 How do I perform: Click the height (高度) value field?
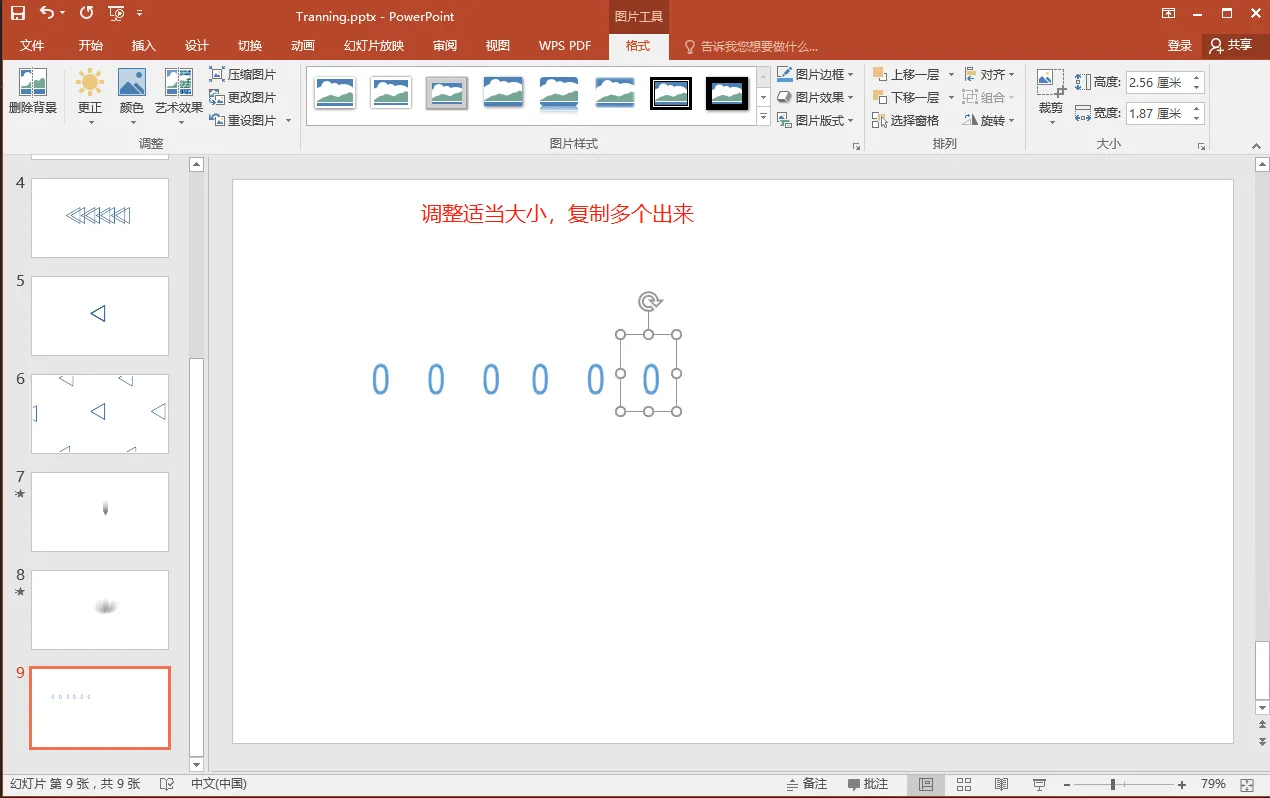click(x=1157, y=82)
